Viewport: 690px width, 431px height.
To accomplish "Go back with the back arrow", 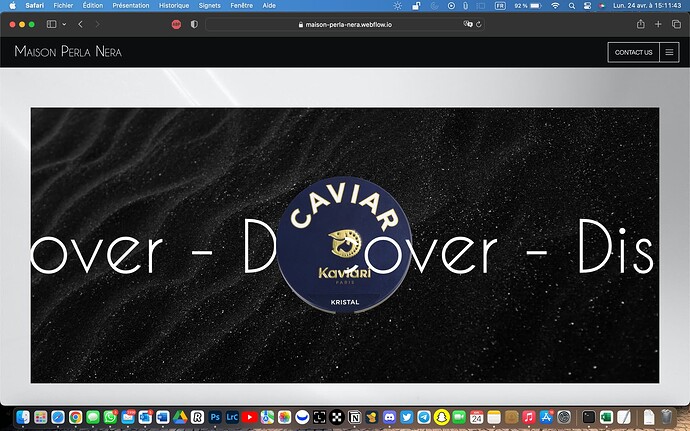I will (x=80, y=24).
